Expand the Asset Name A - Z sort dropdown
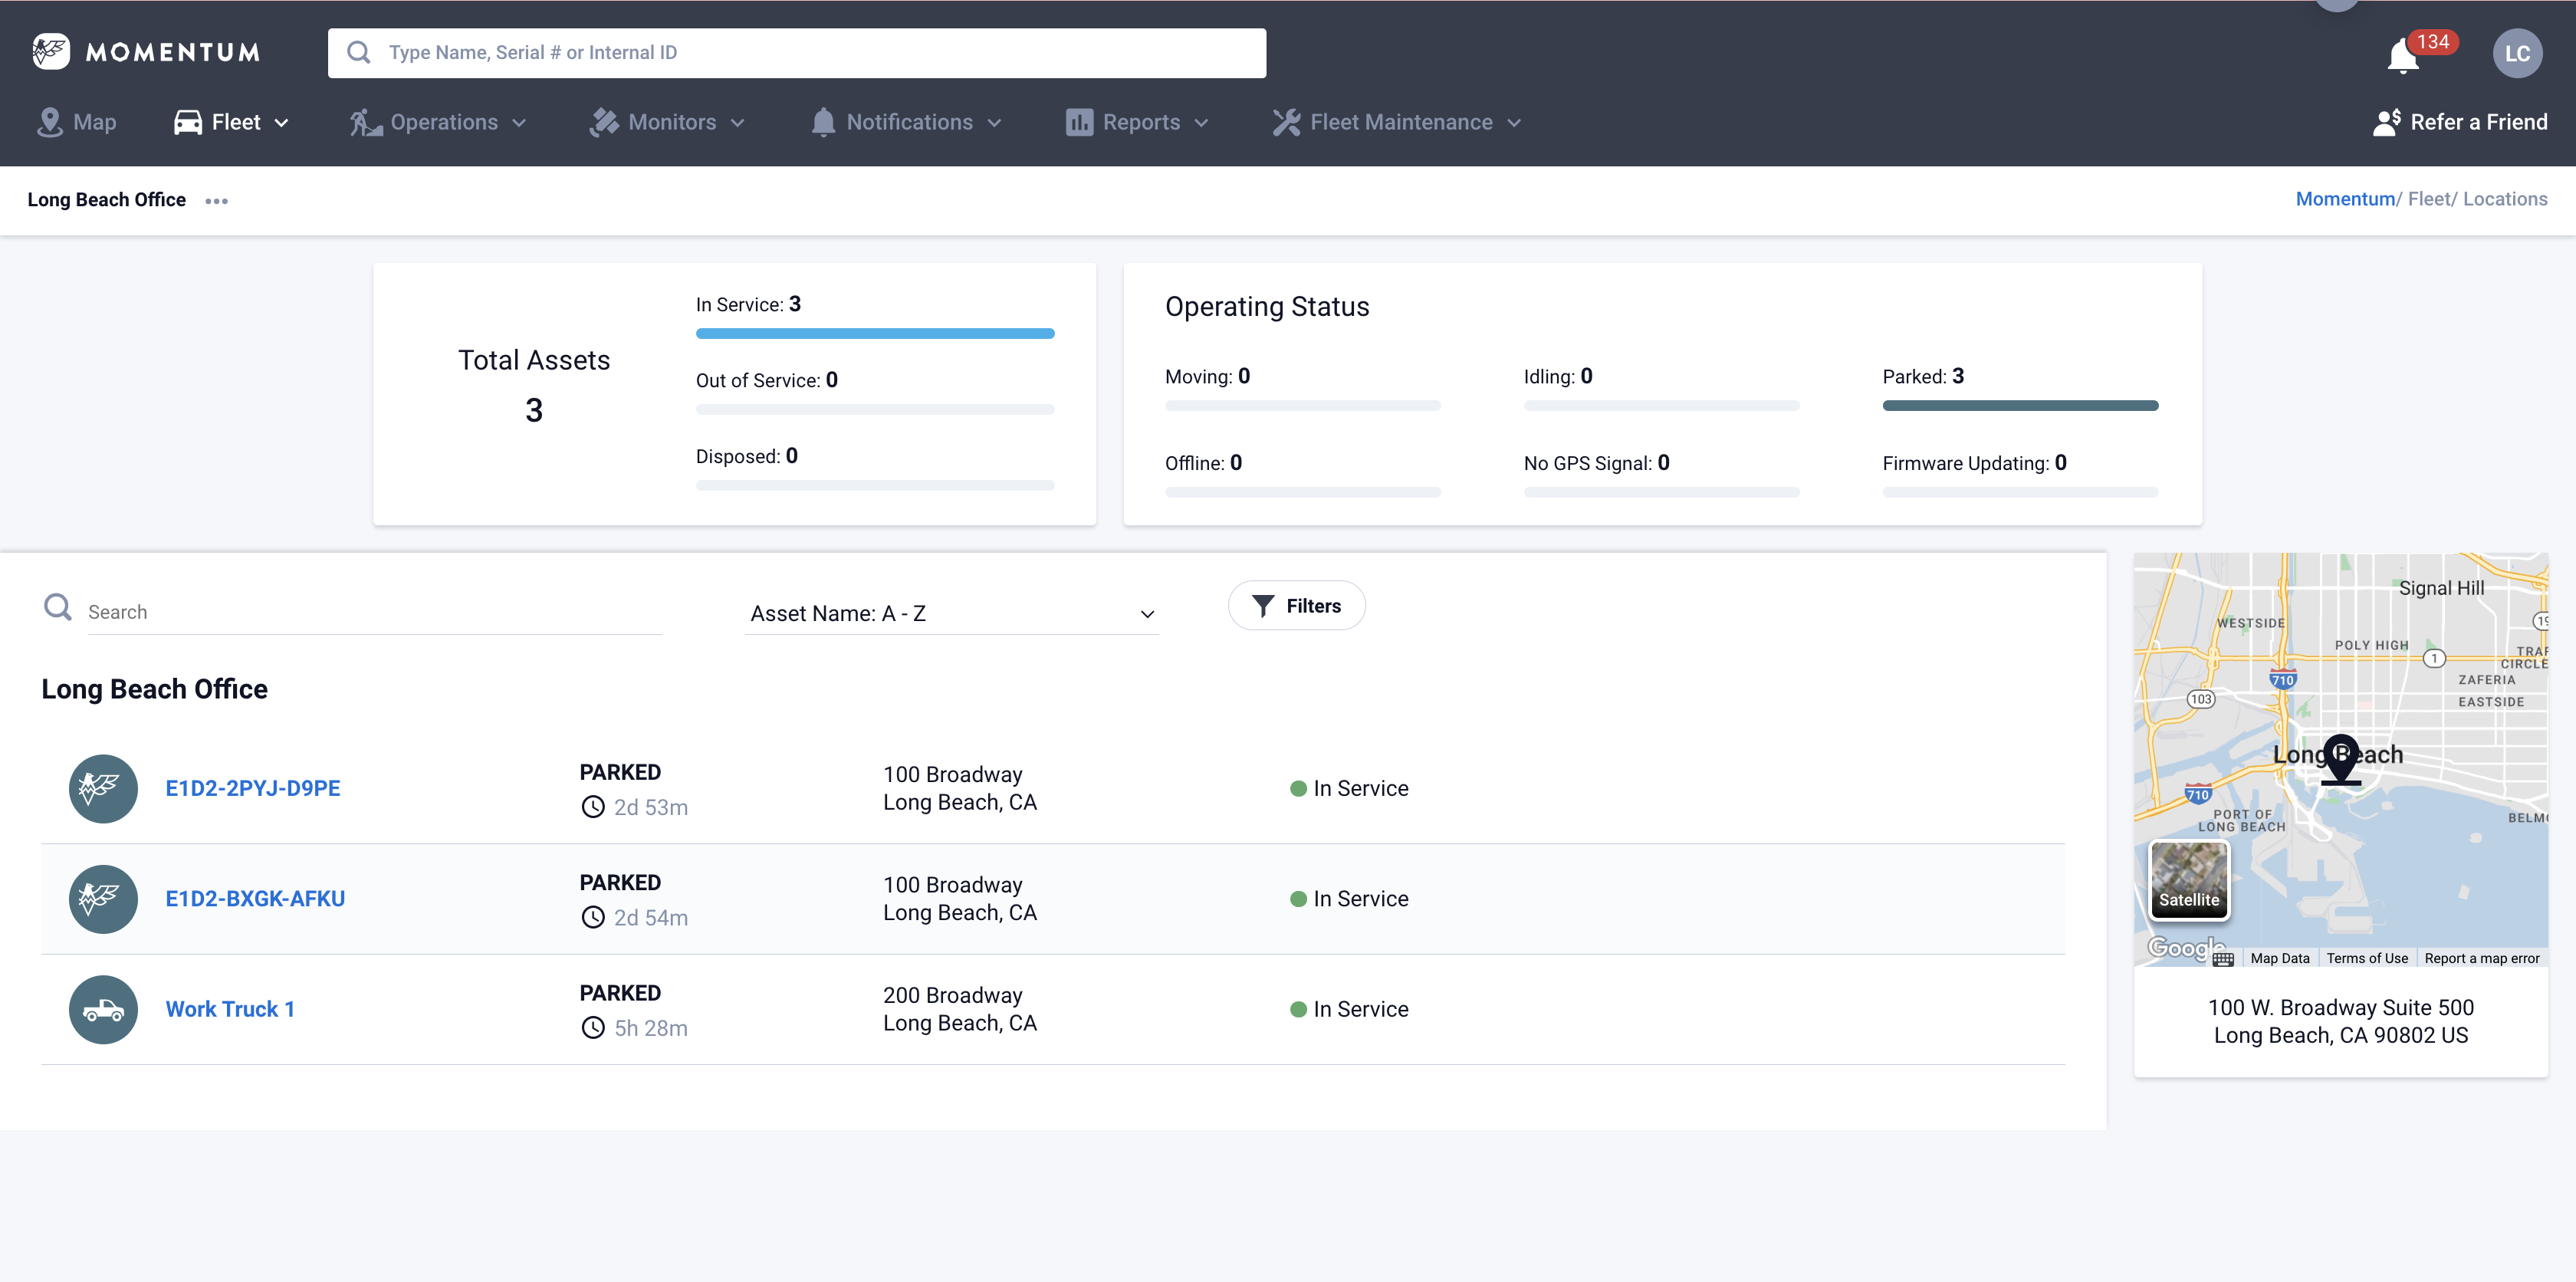 [950, 613]
